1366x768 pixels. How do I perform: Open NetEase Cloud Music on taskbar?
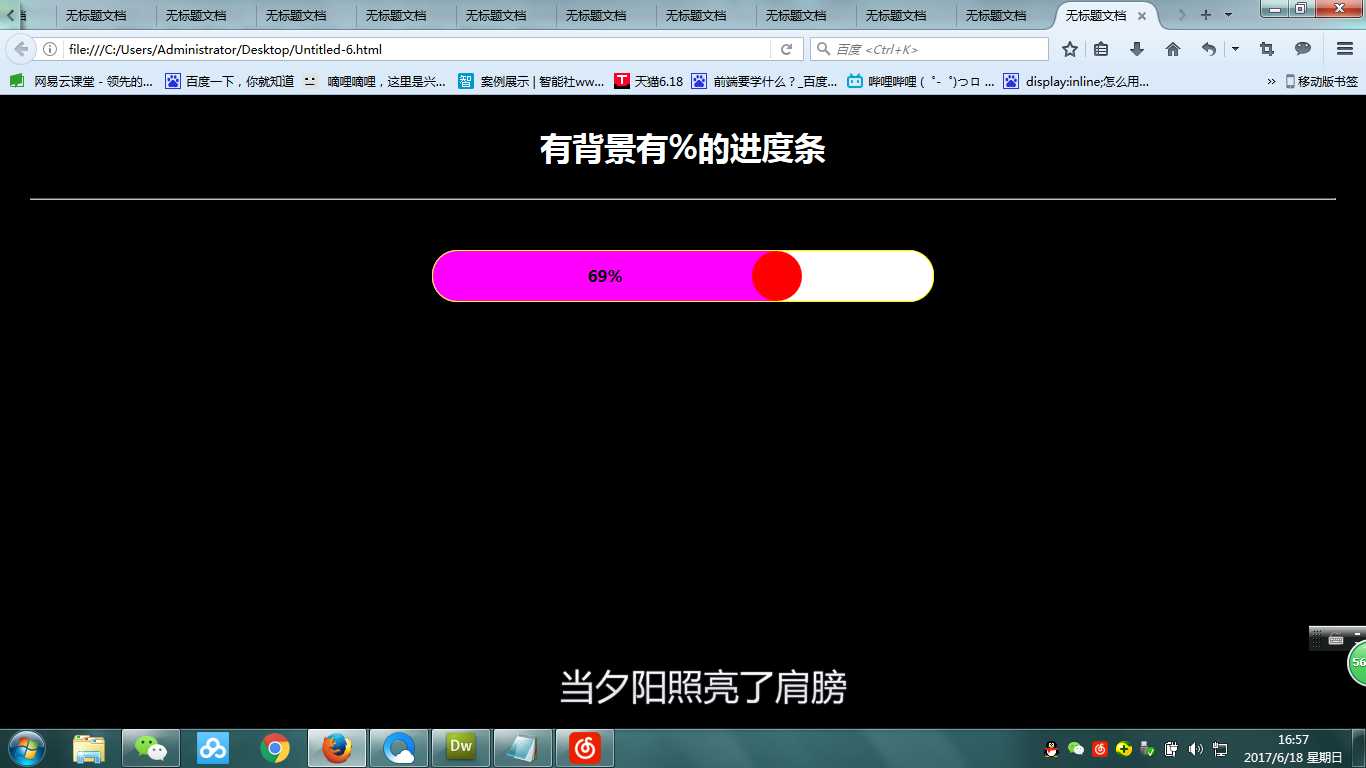(x=585, y=748)
